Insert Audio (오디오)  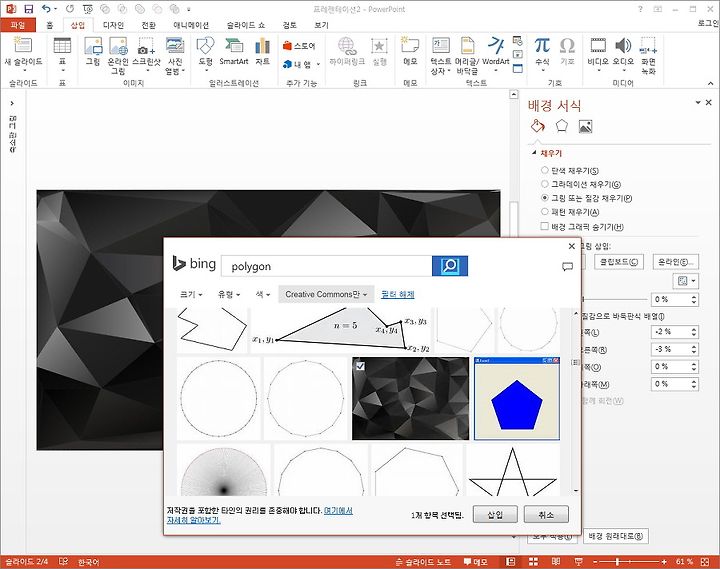click(623, 54)
